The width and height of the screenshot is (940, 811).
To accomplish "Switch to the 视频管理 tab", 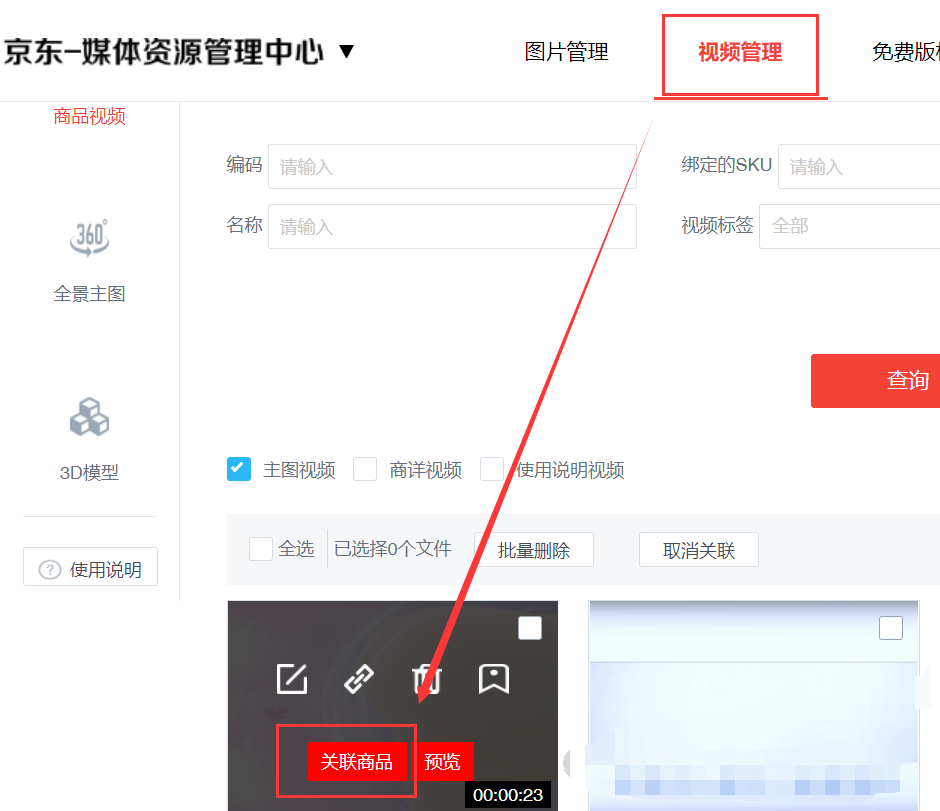I will 740,52.
